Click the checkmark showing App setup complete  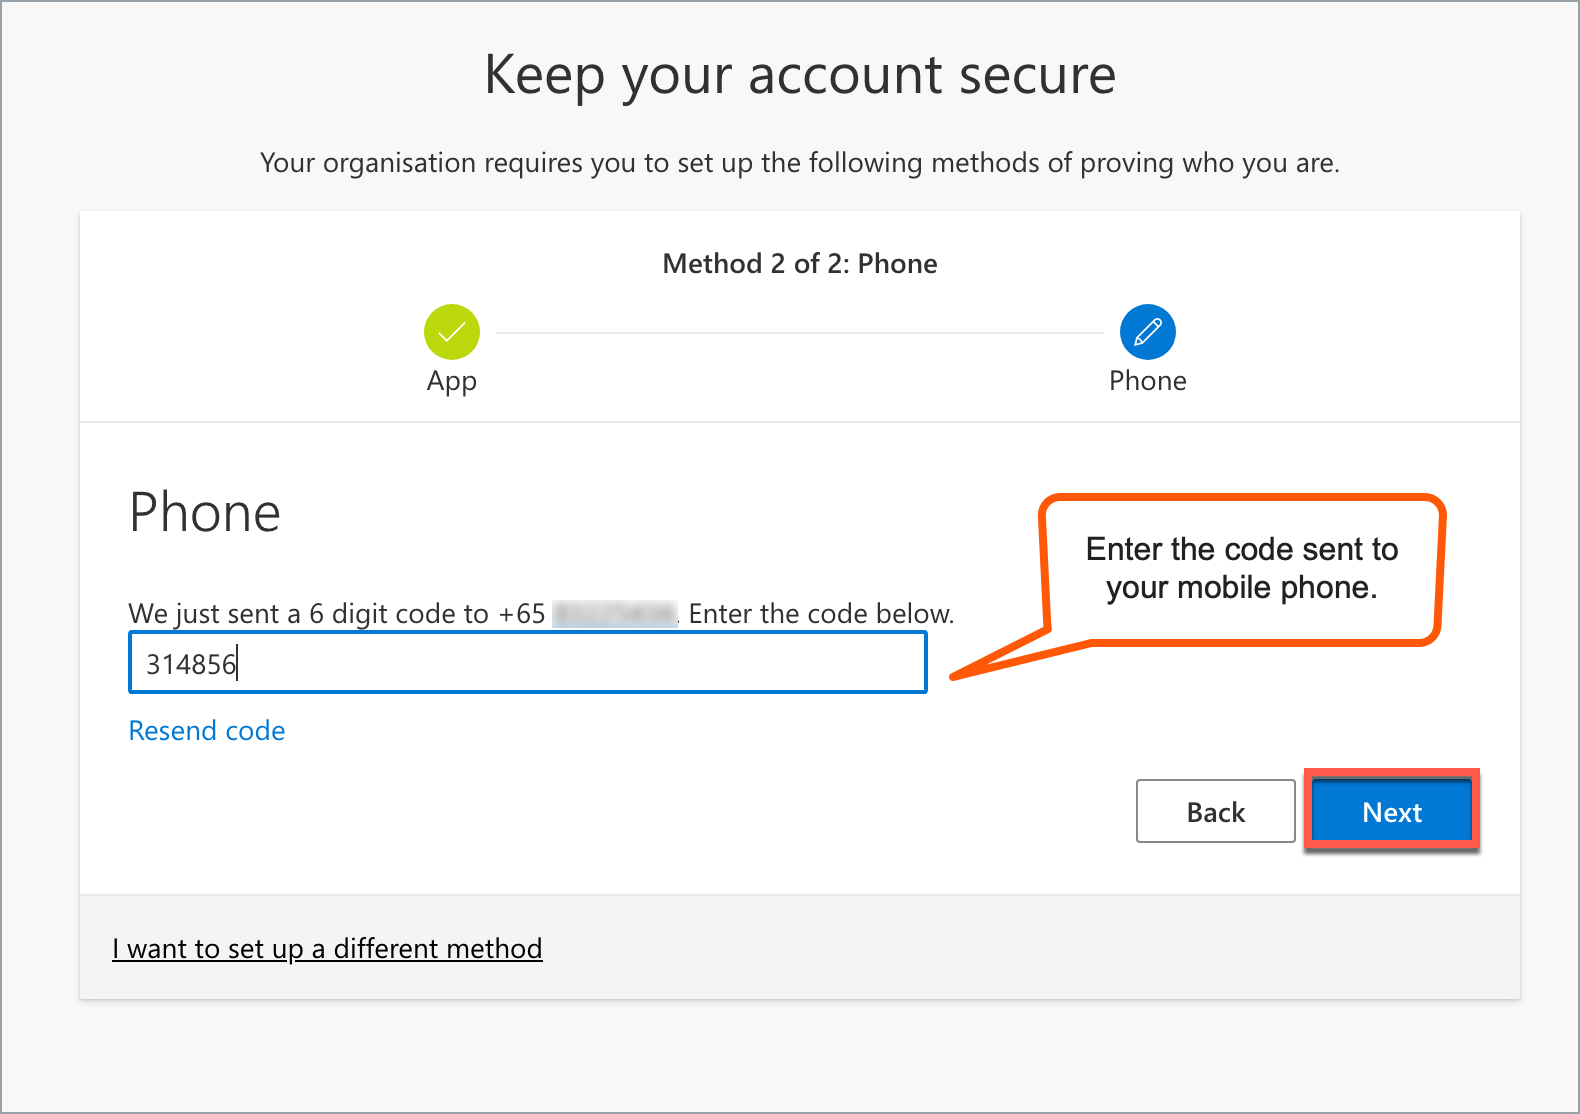[x=451, y=331]
